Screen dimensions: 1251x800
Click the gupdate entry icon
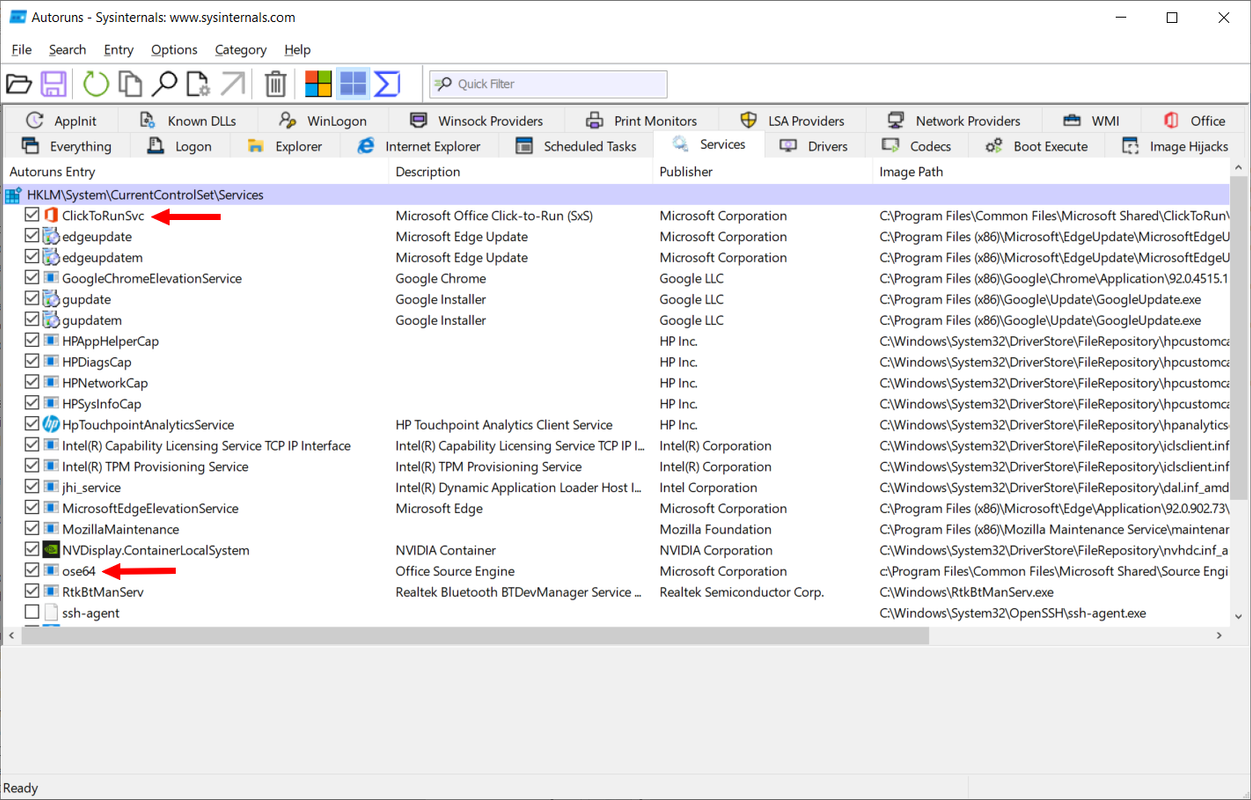51,299
